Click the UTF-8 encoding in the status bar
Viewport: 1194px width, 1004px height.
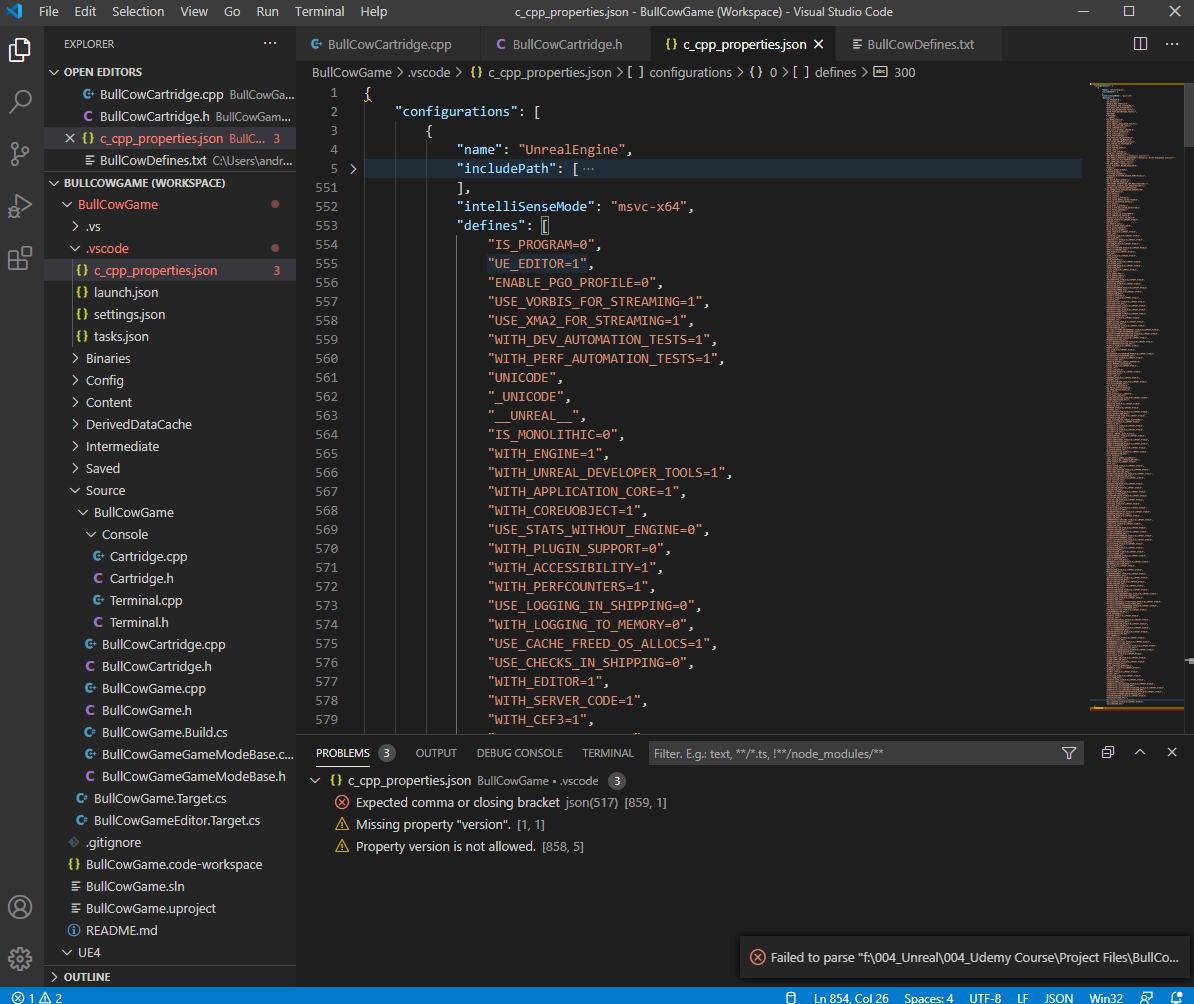(985, 998)
